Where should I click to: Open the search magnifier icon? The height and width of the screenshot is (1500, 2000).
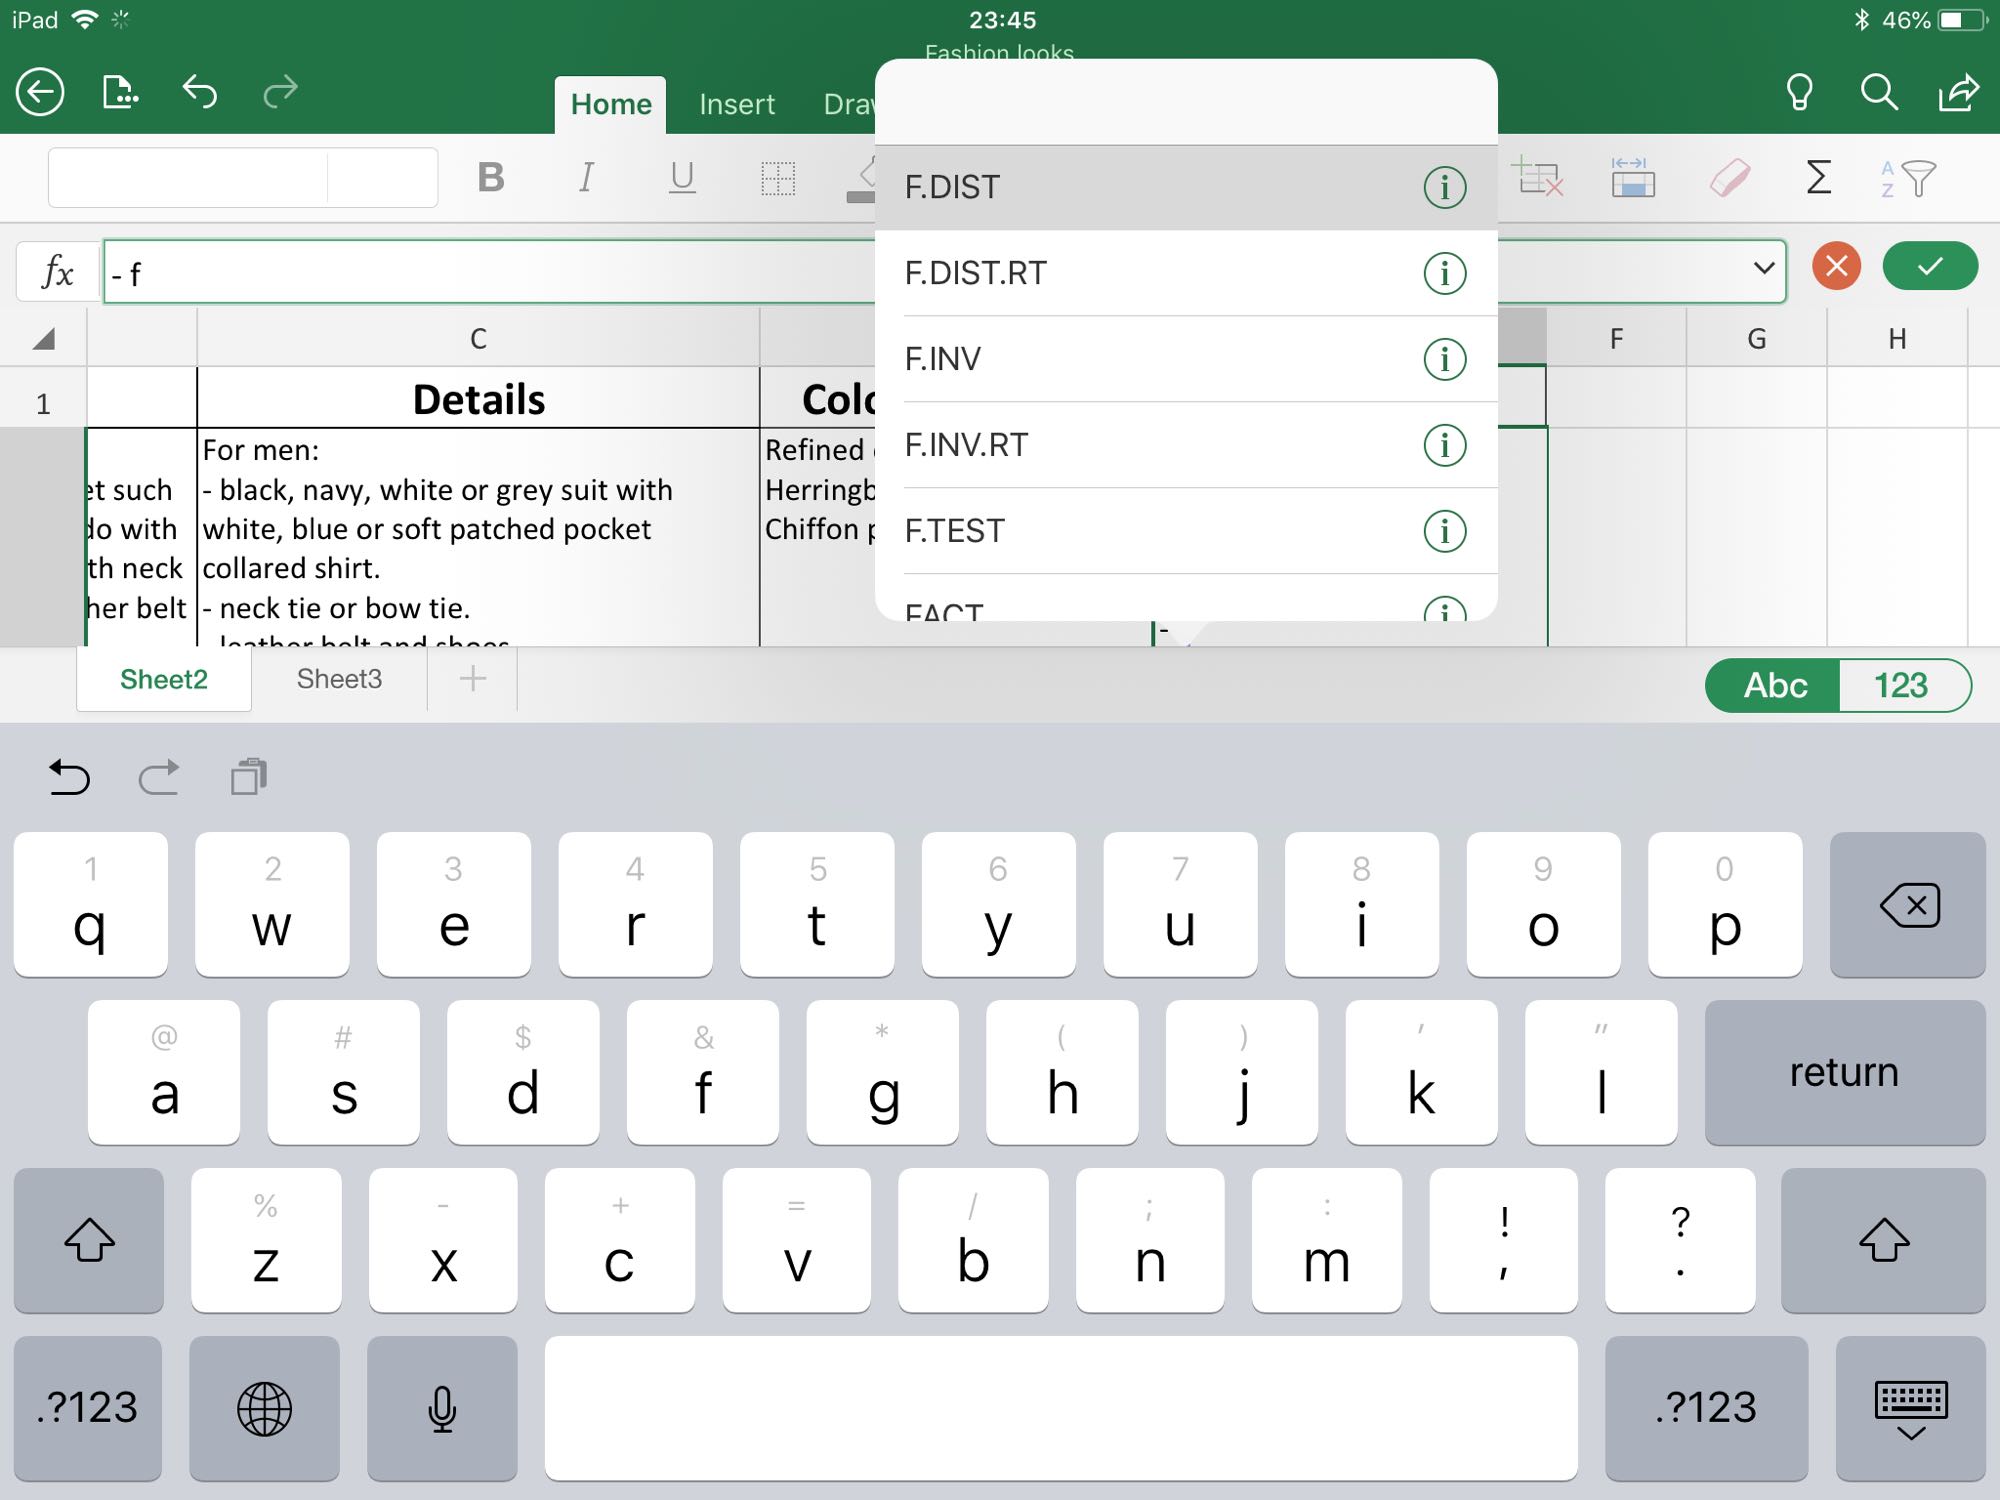point(1879,93)
